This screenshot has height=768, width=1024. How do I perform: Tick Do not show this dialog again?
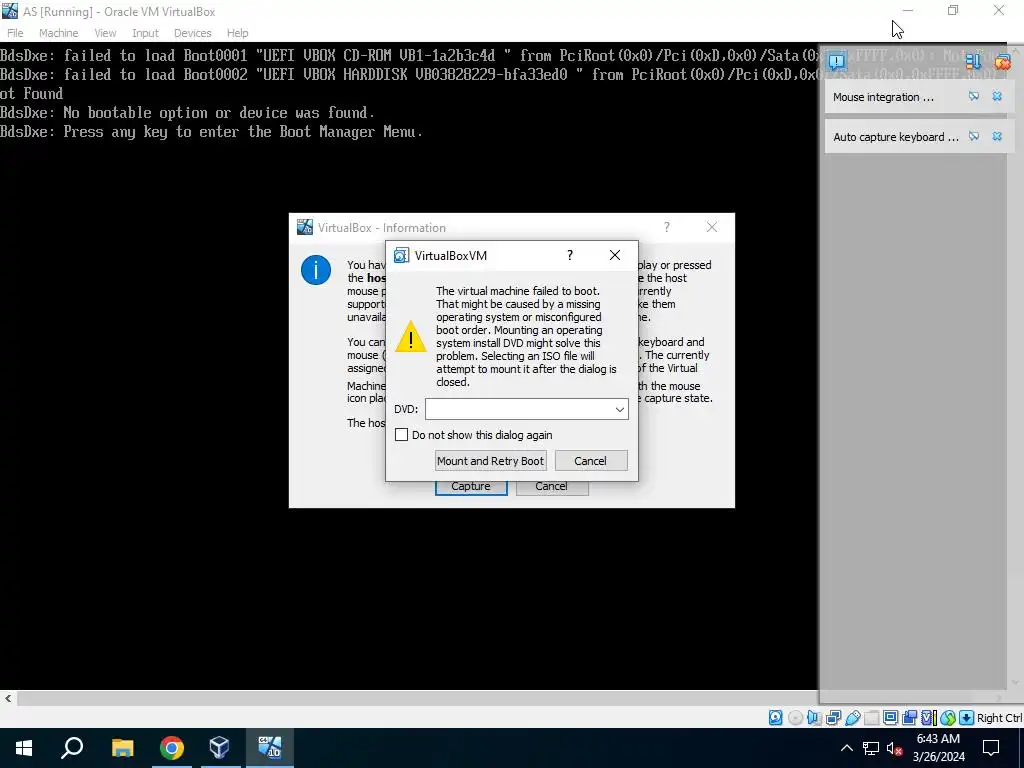pos(402,435)
